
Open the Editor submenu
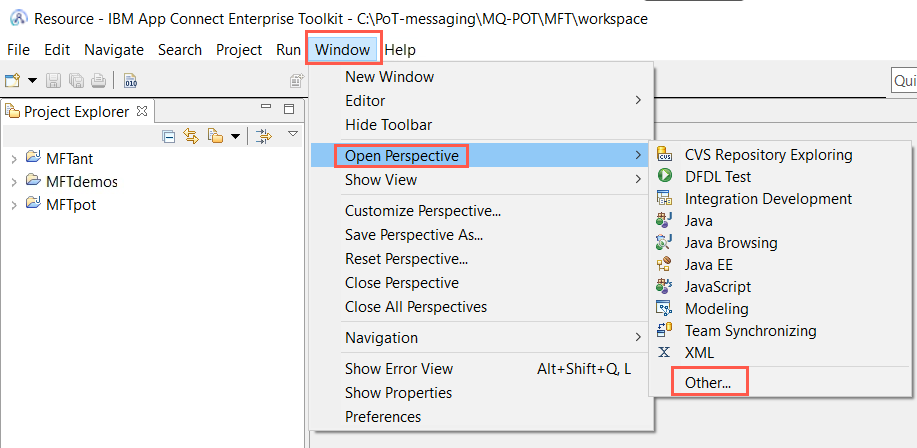[x=481, y=101]
